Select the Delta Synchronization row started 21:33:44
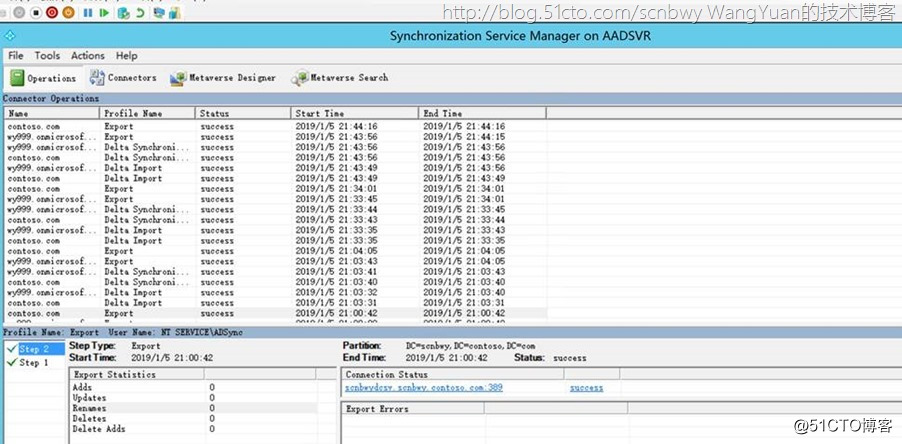902x444 pixels. coord(275,209)
